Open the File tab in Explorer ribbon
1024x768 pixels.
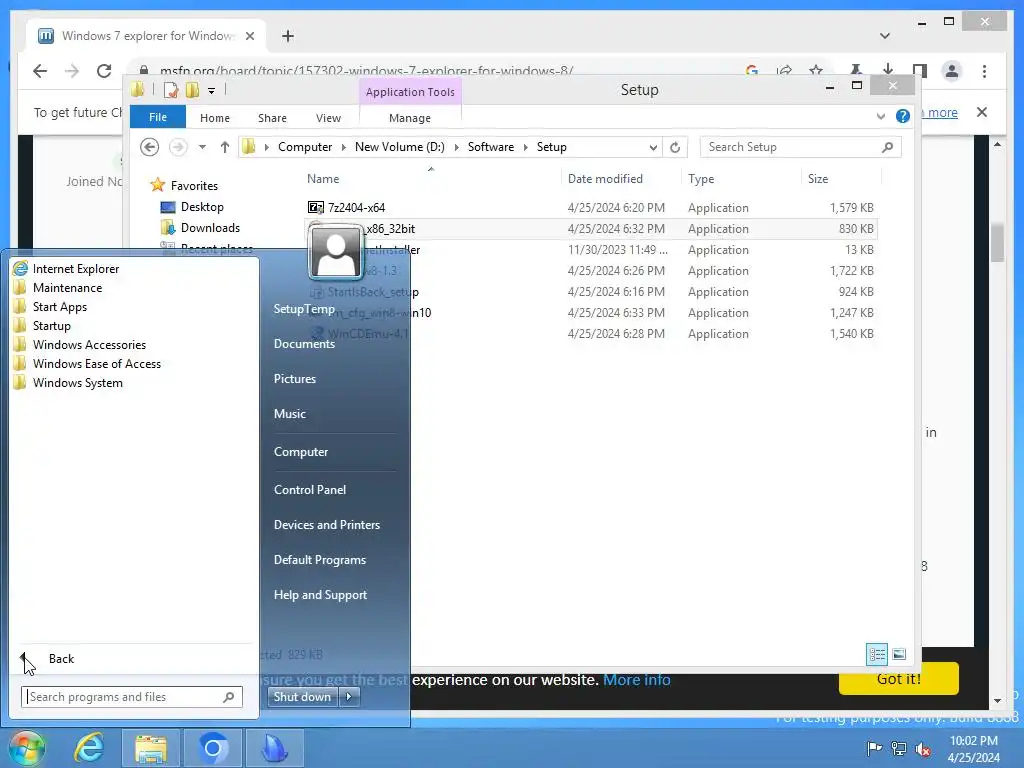[x=158, y=117]
